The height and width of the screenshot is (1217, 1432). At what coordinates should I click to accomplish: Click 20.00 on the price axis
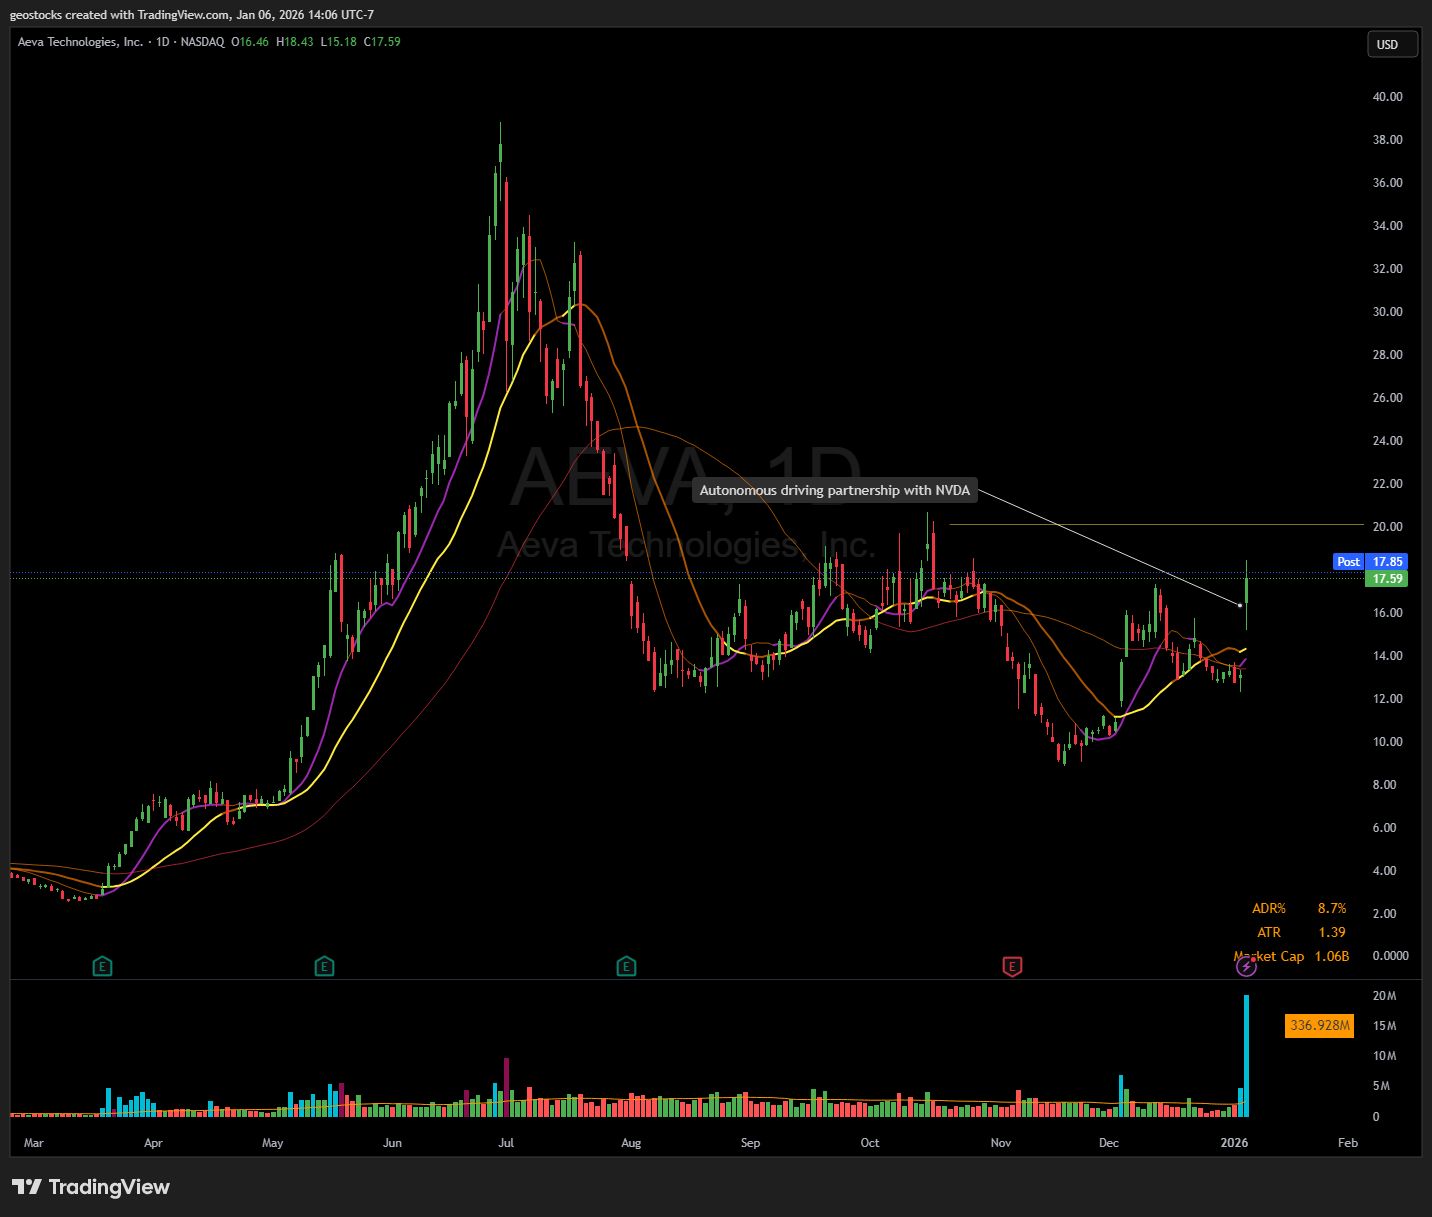(x=1388, y=527)
